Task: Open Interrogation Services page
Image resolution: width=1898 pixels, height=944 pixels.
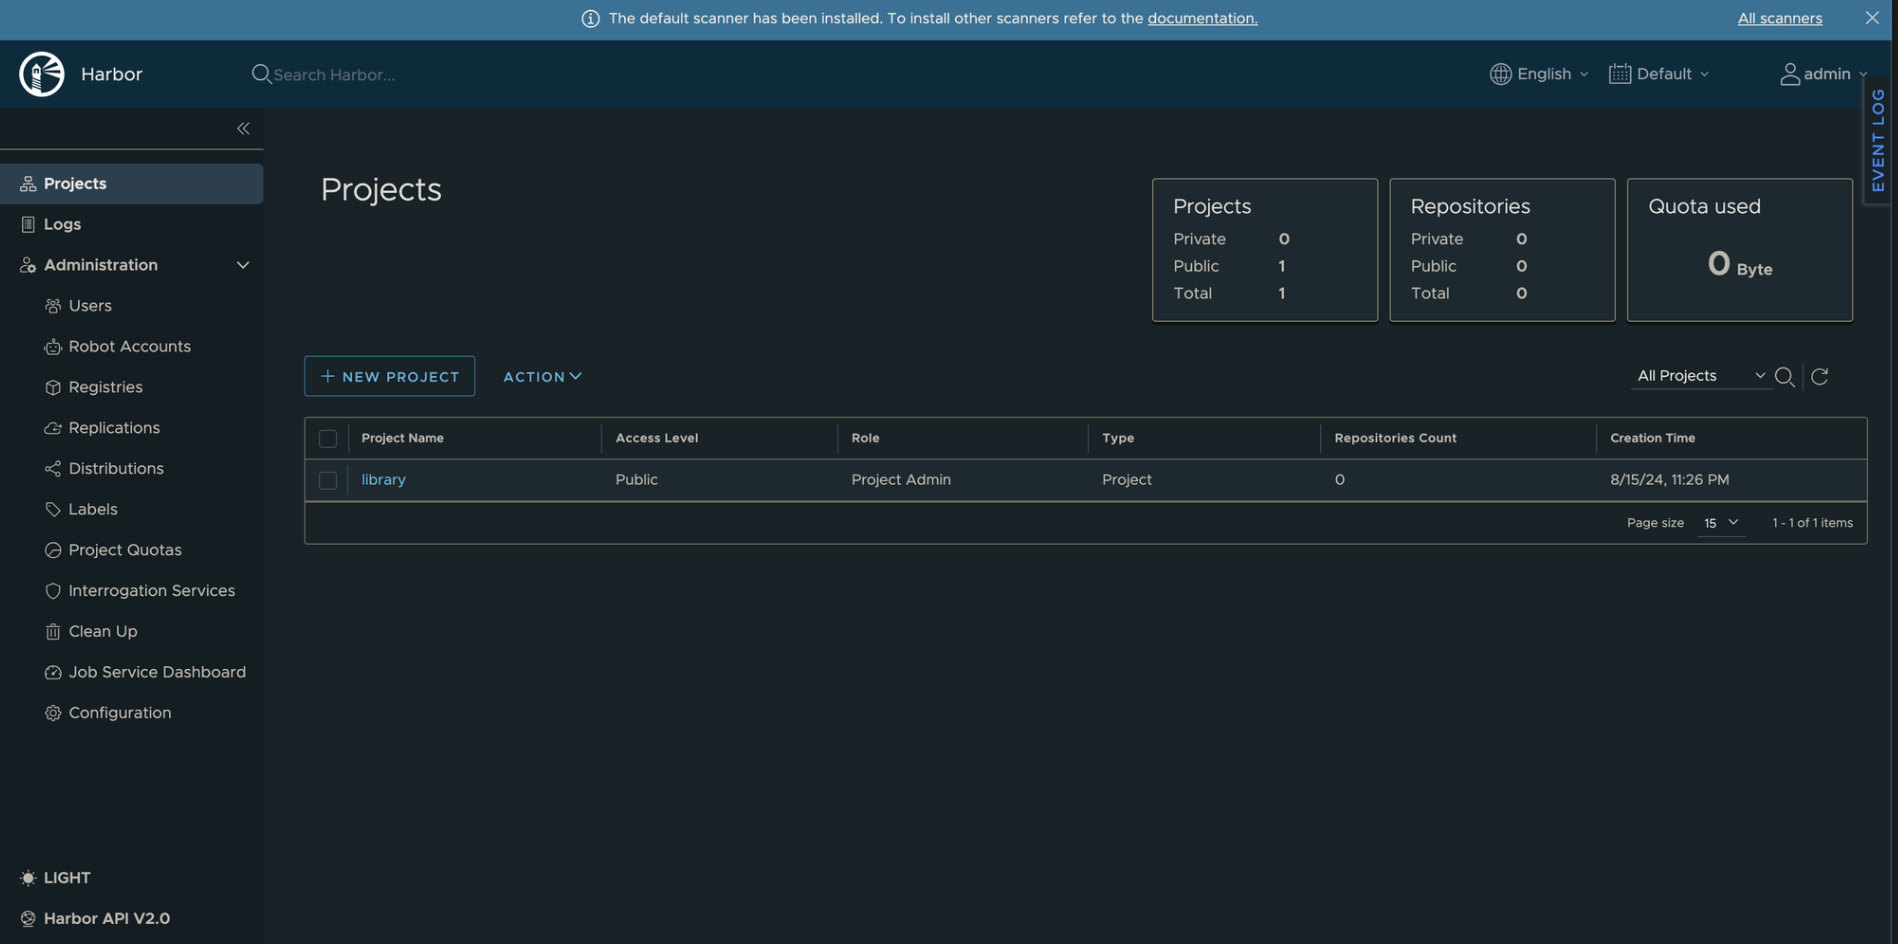Action: (152, 591)
